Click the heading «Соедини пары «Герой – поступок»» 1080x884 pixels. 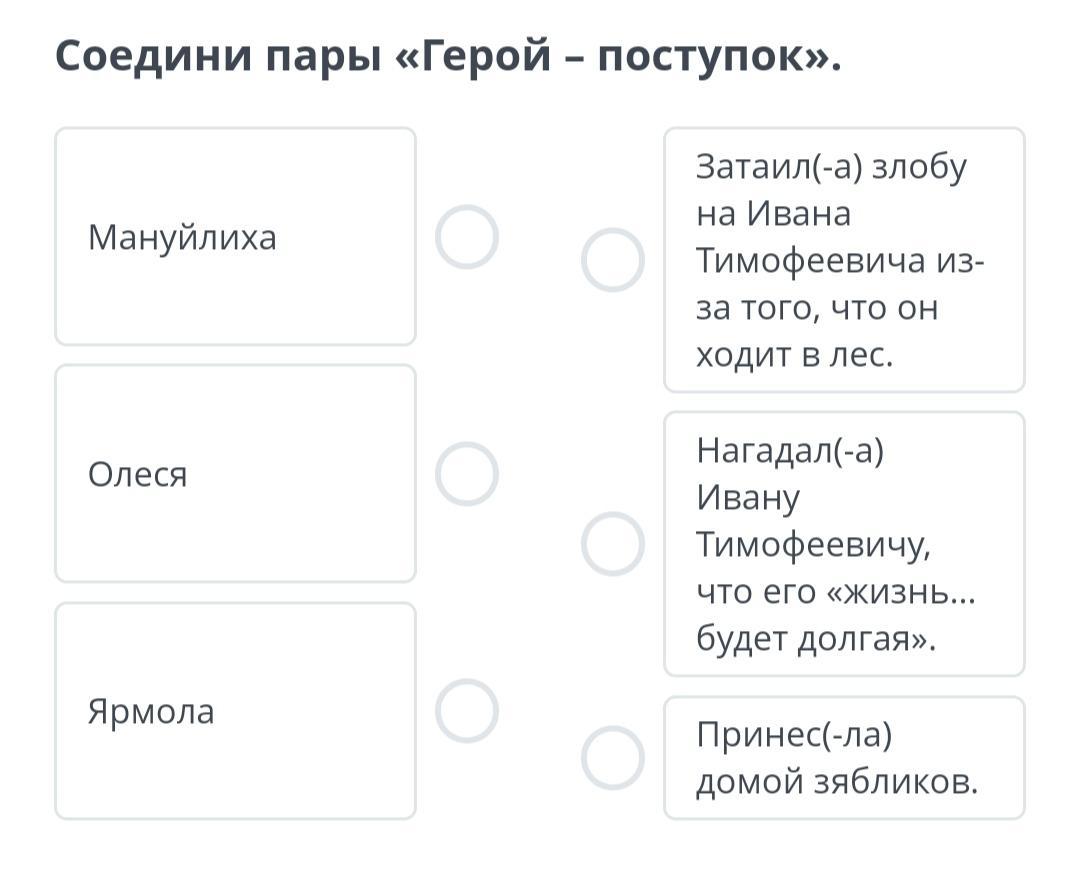pyautogui.click(x=448, y=58)
